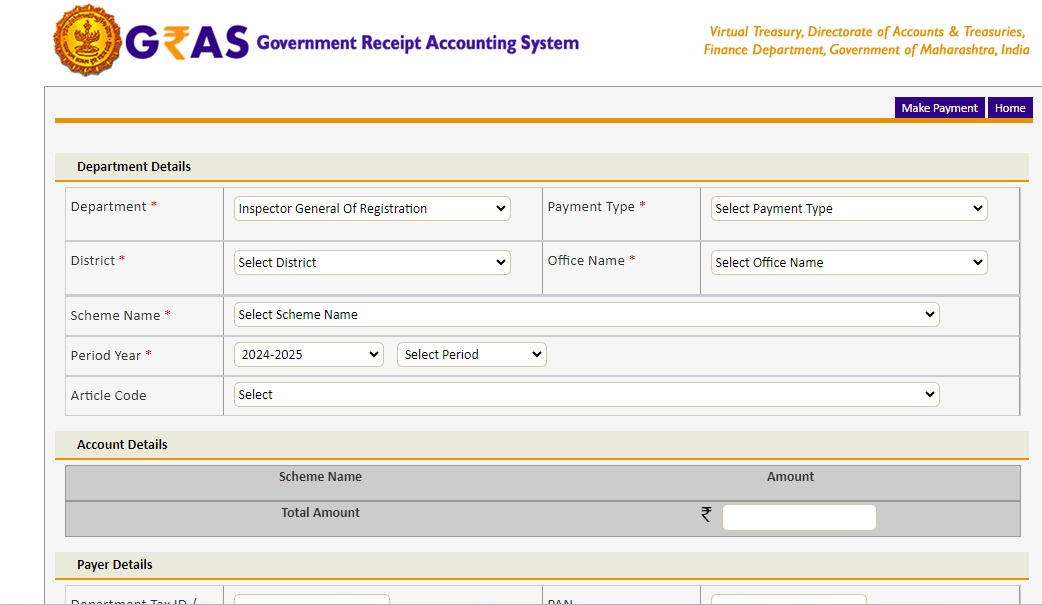Change the 2024-2025 period year dropdown
1042x605 pixels.
tap(308, 355)
